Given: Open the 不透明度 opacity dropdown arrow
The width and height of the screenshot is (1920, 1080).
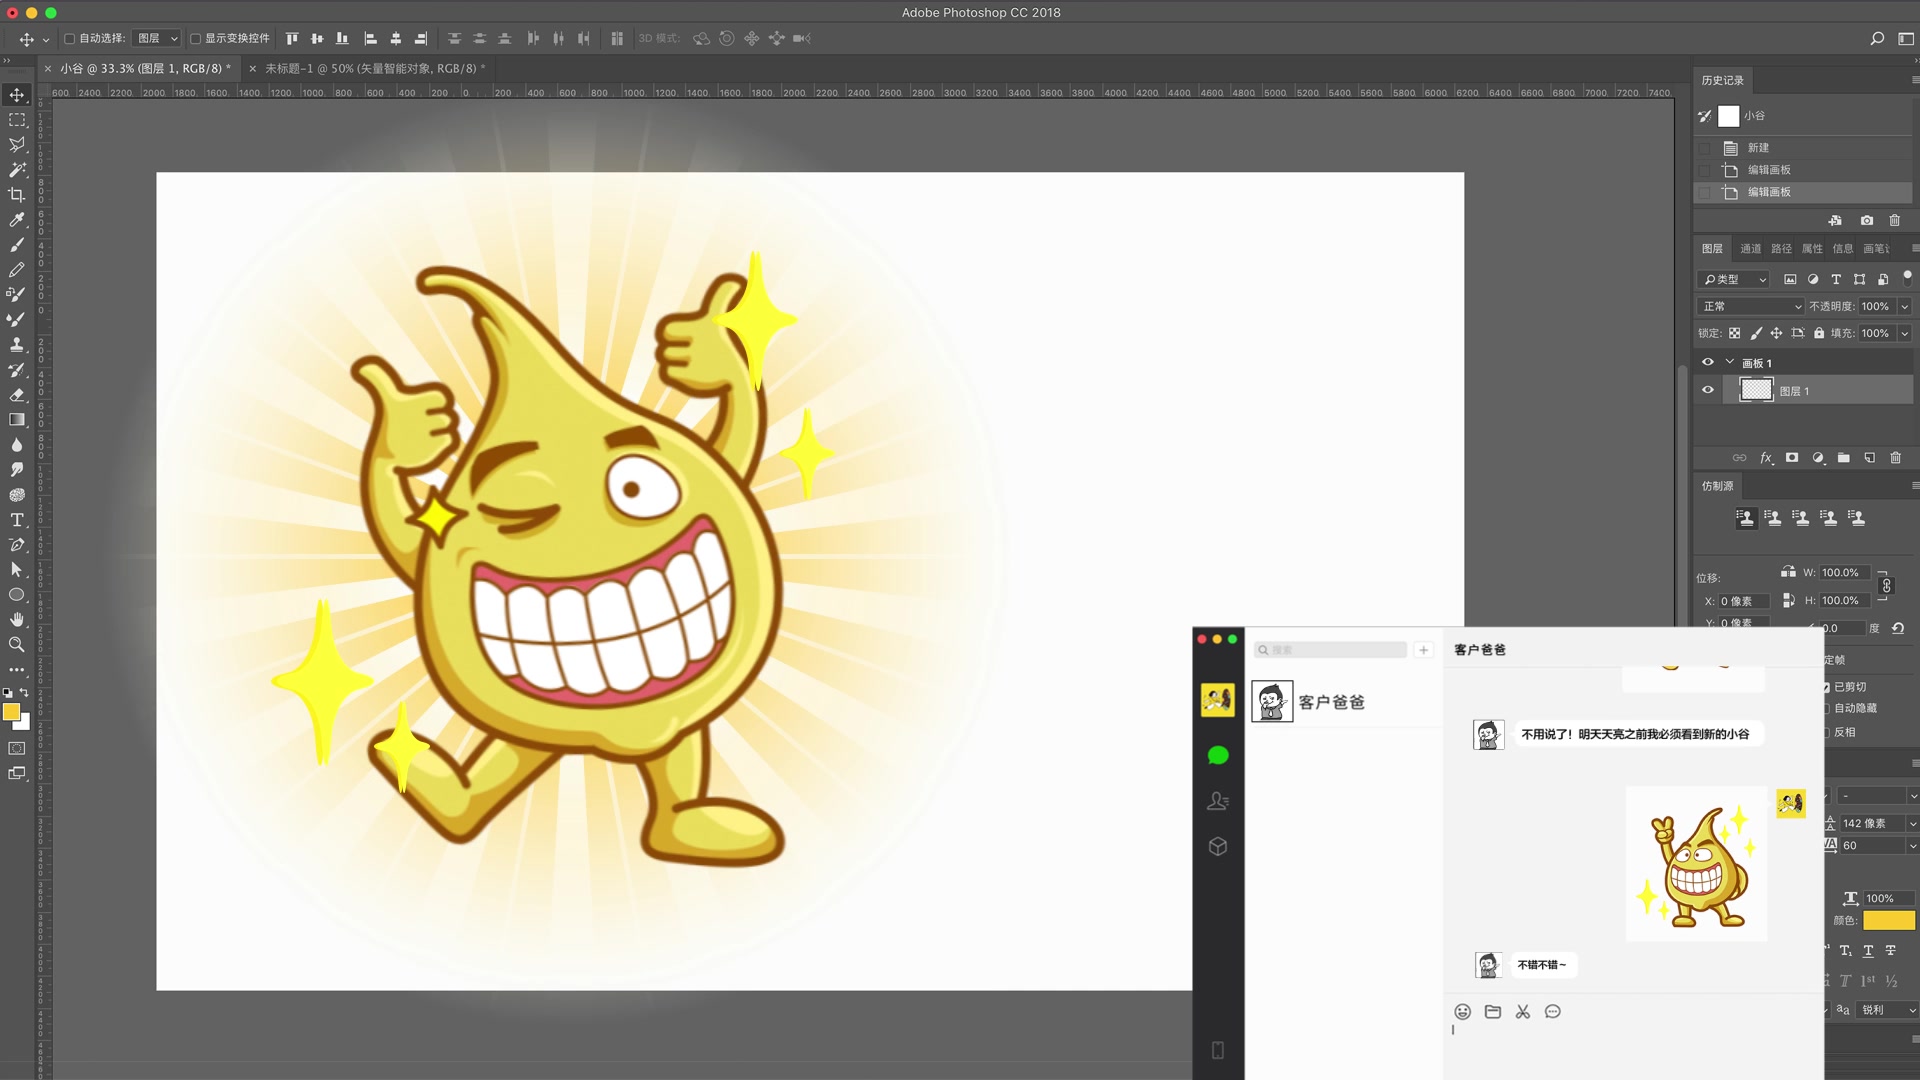Looking at the screenshot, I should click(x=1904, y=307).
